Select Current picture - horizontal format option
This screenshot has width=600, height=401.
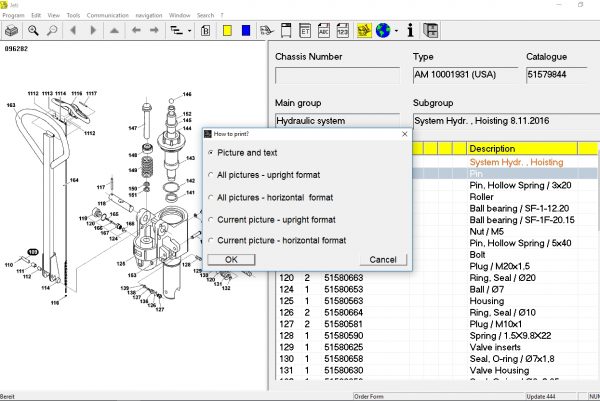point(210,240)
